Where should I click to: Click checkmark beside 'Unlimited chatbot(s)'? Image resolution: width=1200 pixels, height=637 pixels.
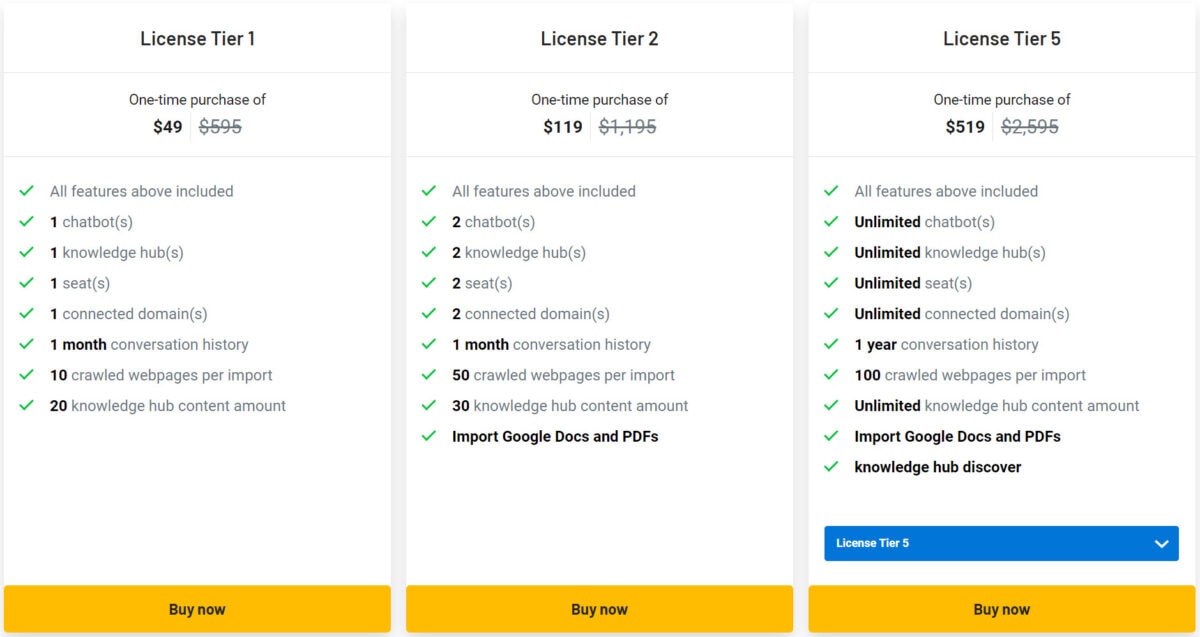pyautogui.click(x=831, y=221)
